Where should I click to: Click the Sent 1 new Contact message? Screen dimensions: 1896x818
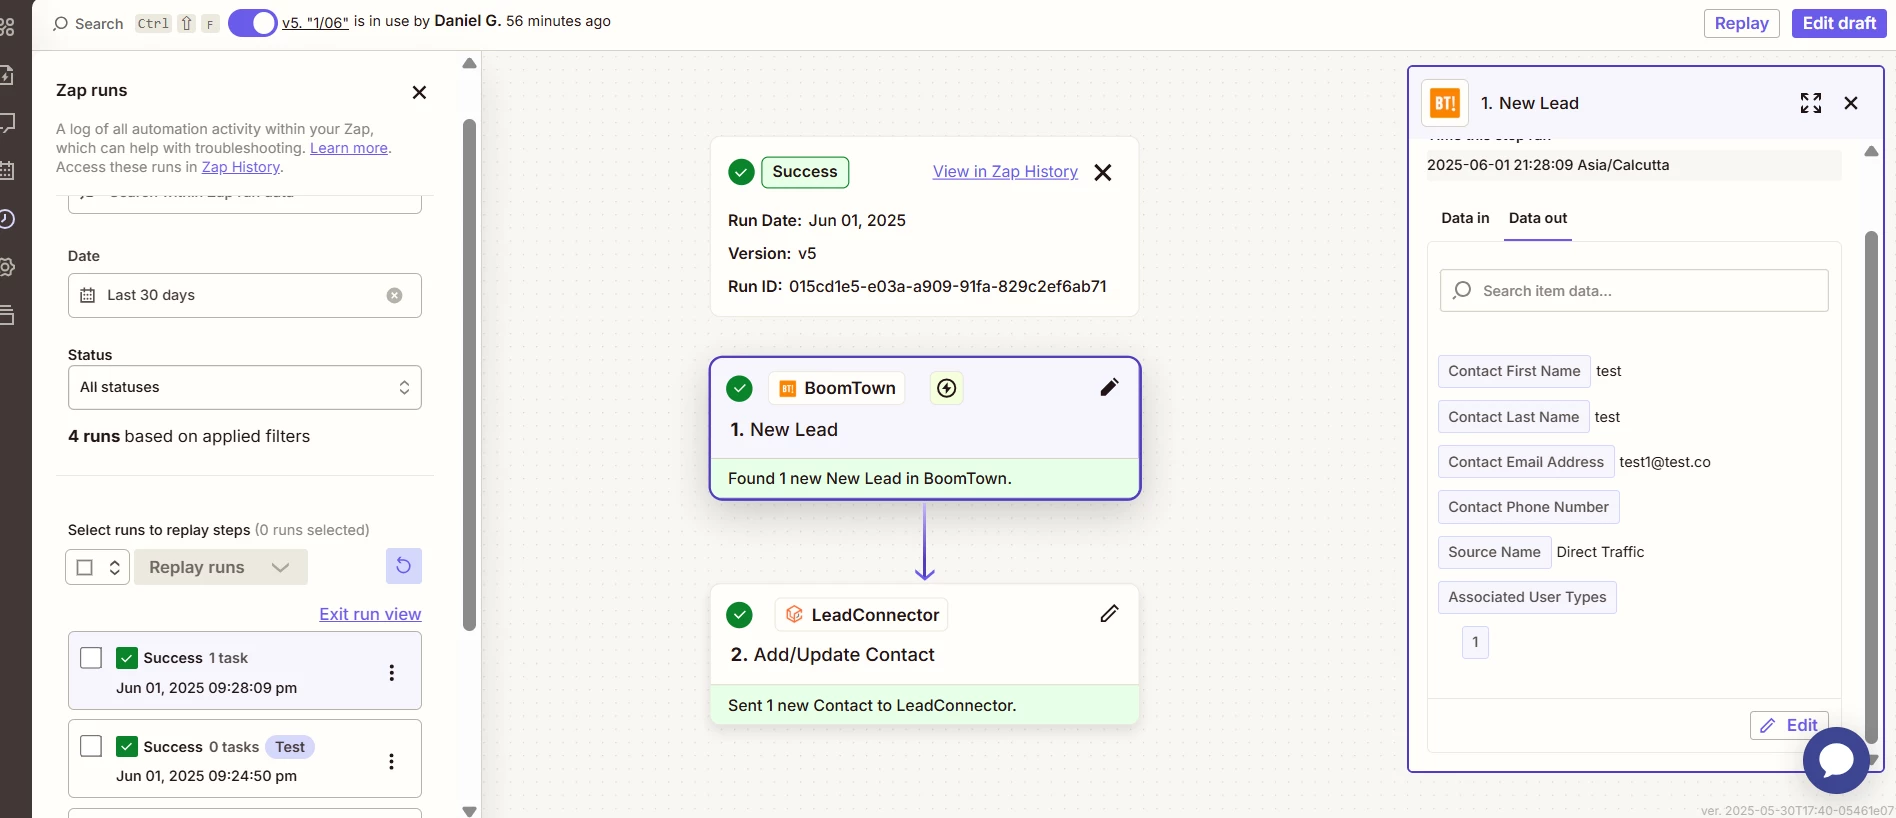(x=872, y=705)
